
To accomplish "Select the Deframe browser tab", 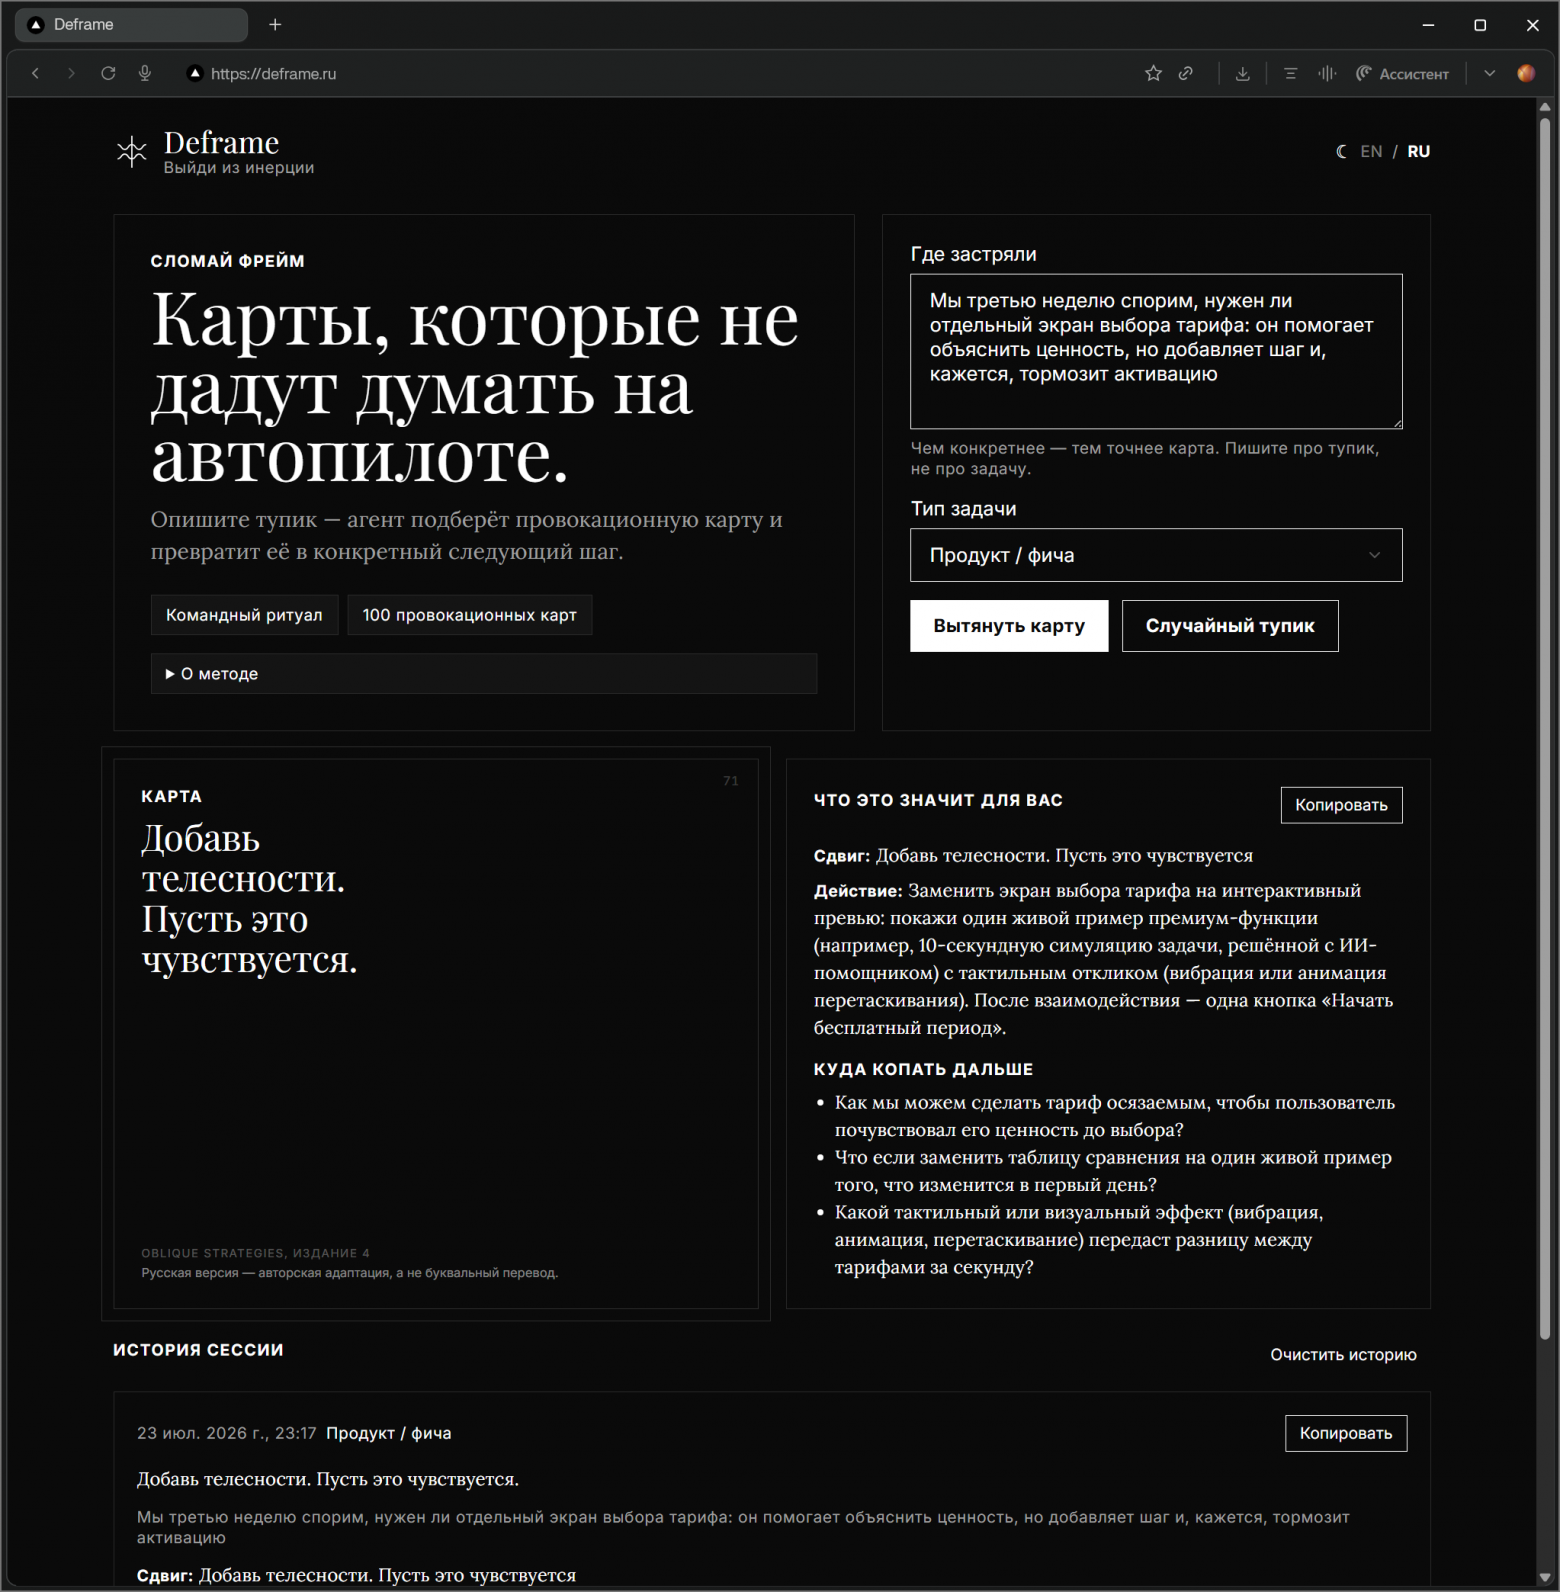I will tap(131, 24).
